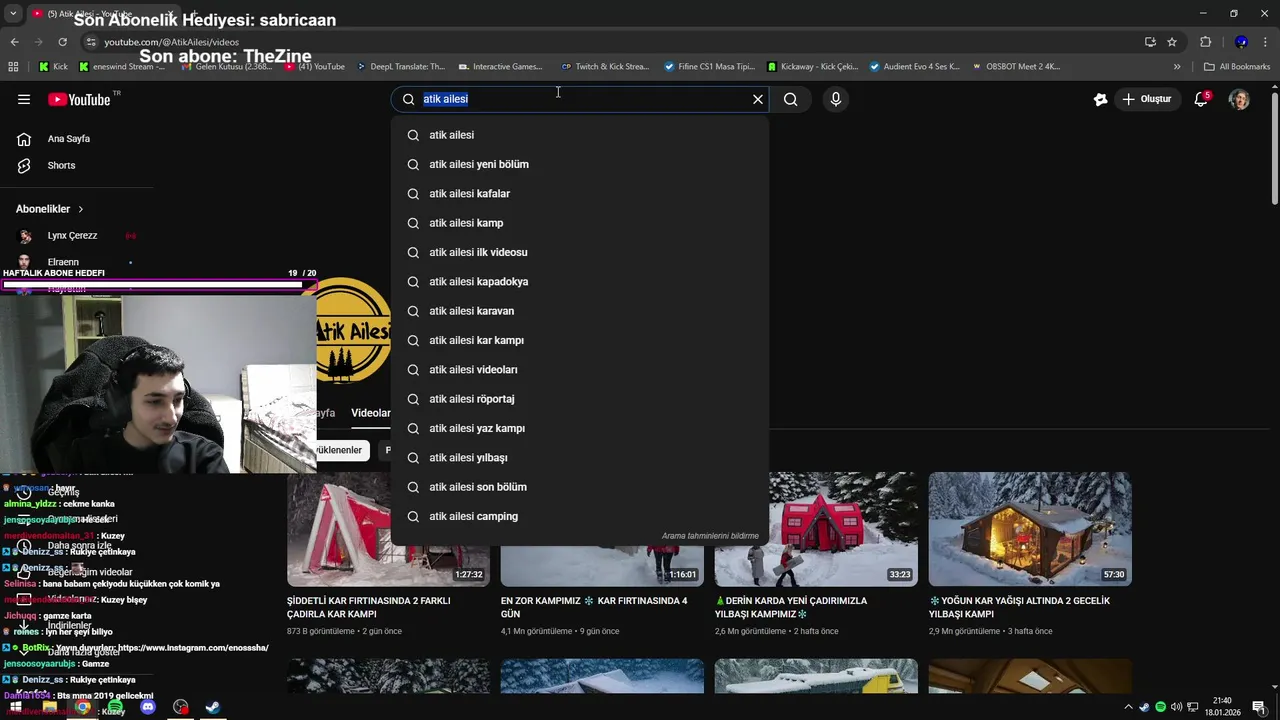
Task: Open the YouTube hamburger menu
Action: tap(24, 99)
